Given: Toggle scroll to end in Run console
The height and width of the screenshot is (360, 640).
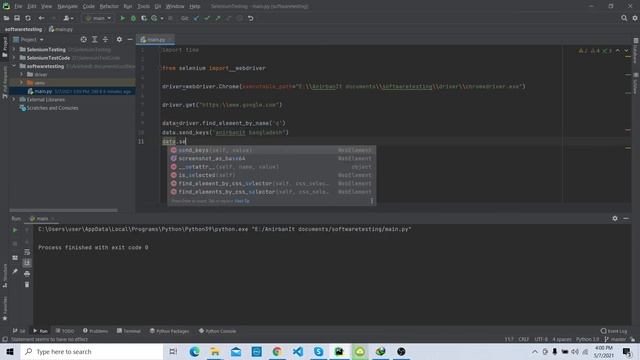Looking at the screenshot, I should pos(27,262).
